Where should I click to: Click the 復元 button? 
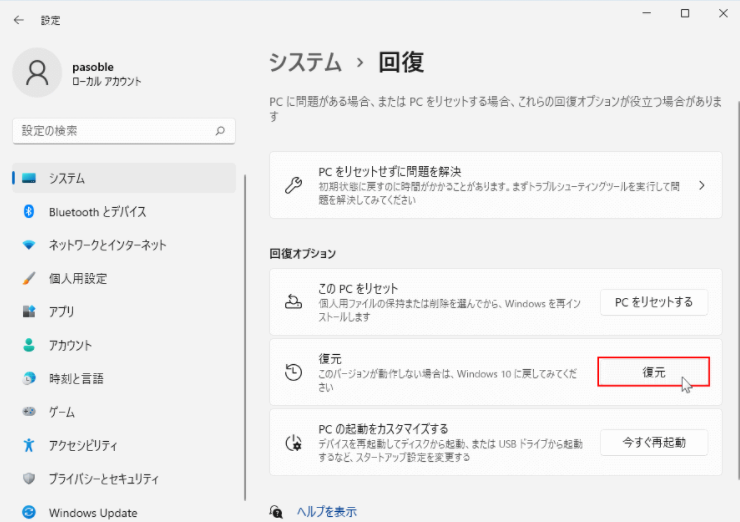point(653,372)
